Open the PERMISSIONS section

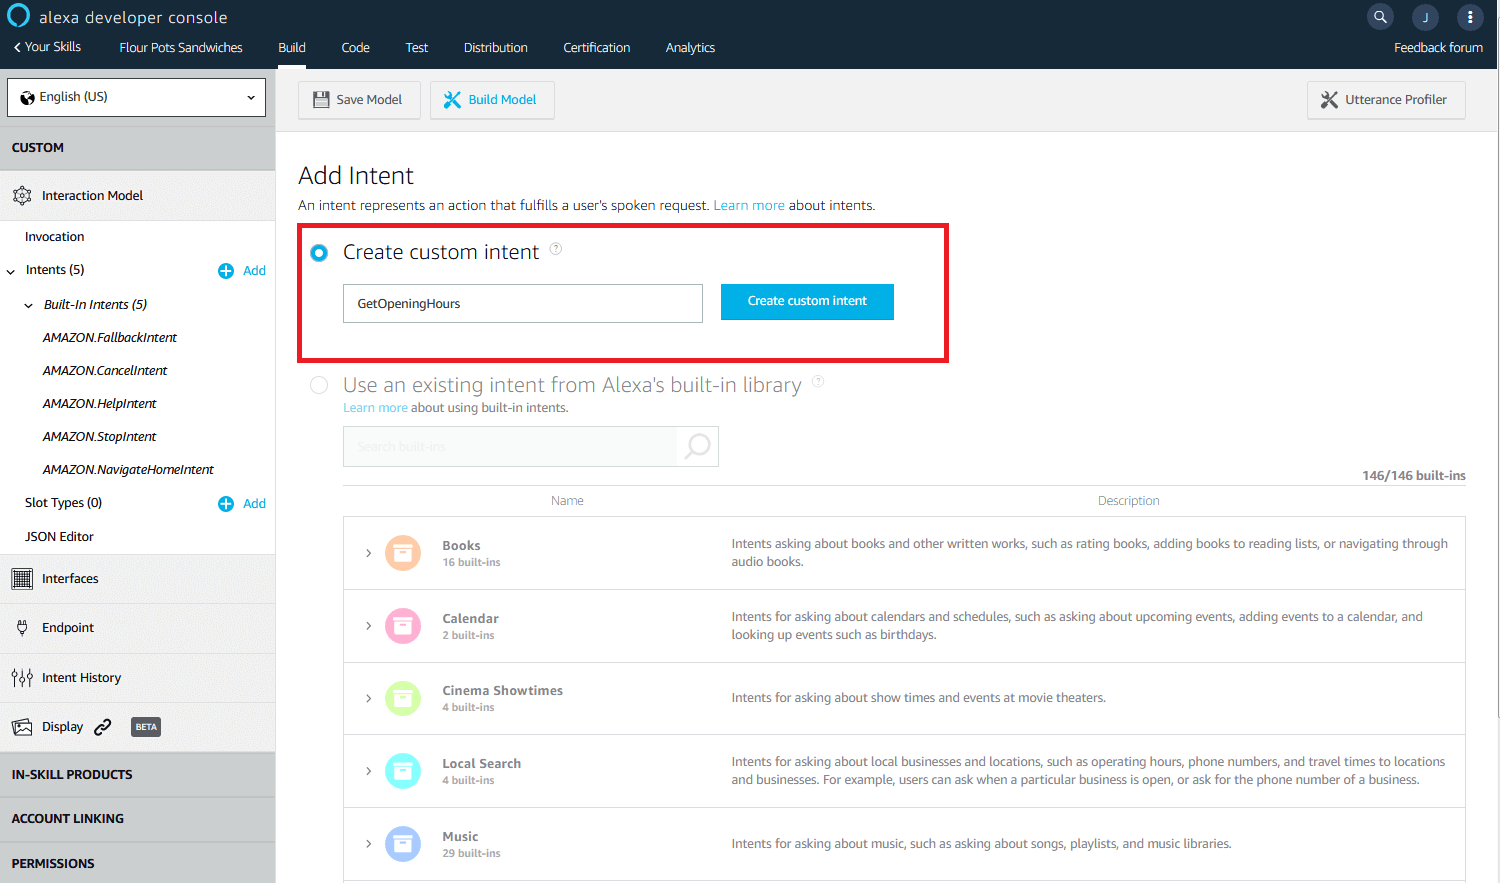click(137, 863)
